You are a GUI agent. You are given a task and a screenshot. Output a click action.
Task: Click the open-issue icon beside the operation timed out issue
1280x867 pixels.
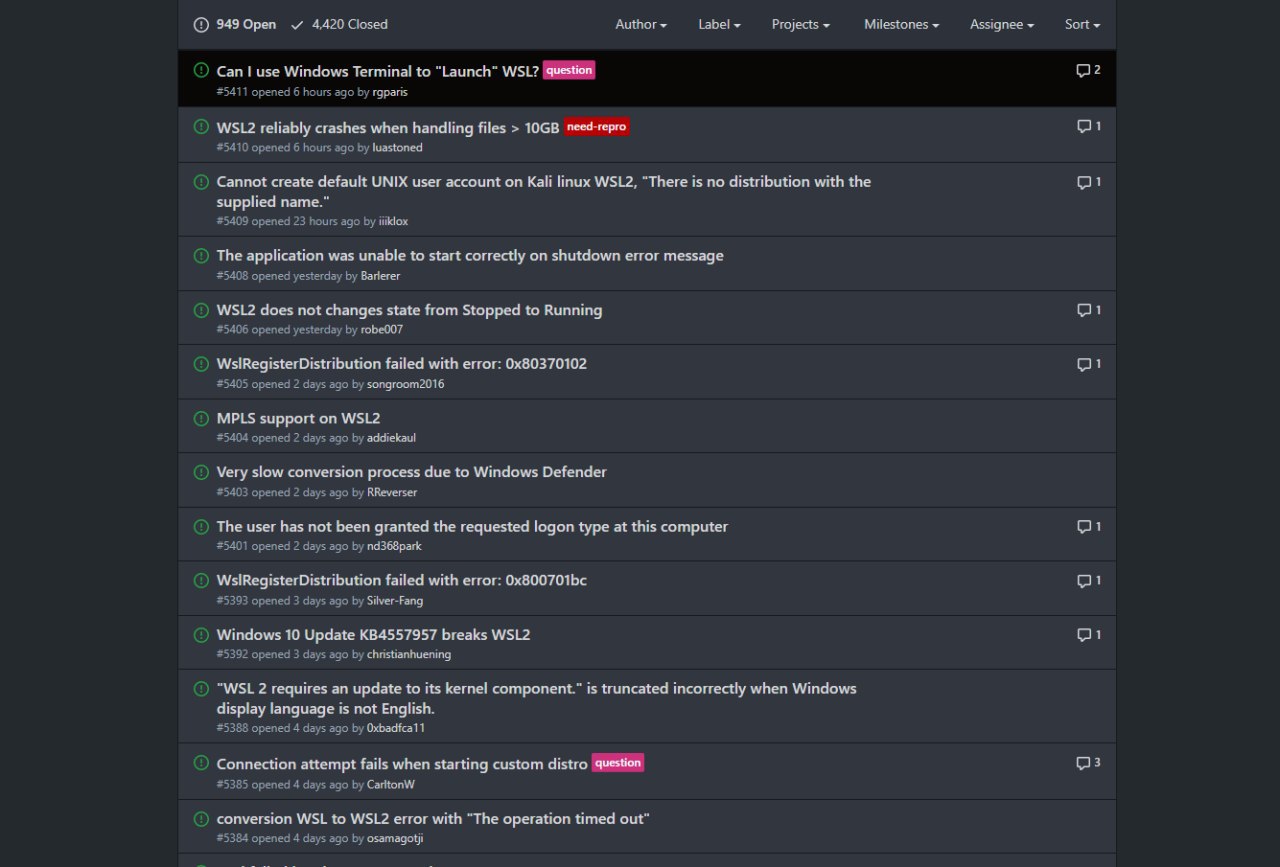click(201, 817)
